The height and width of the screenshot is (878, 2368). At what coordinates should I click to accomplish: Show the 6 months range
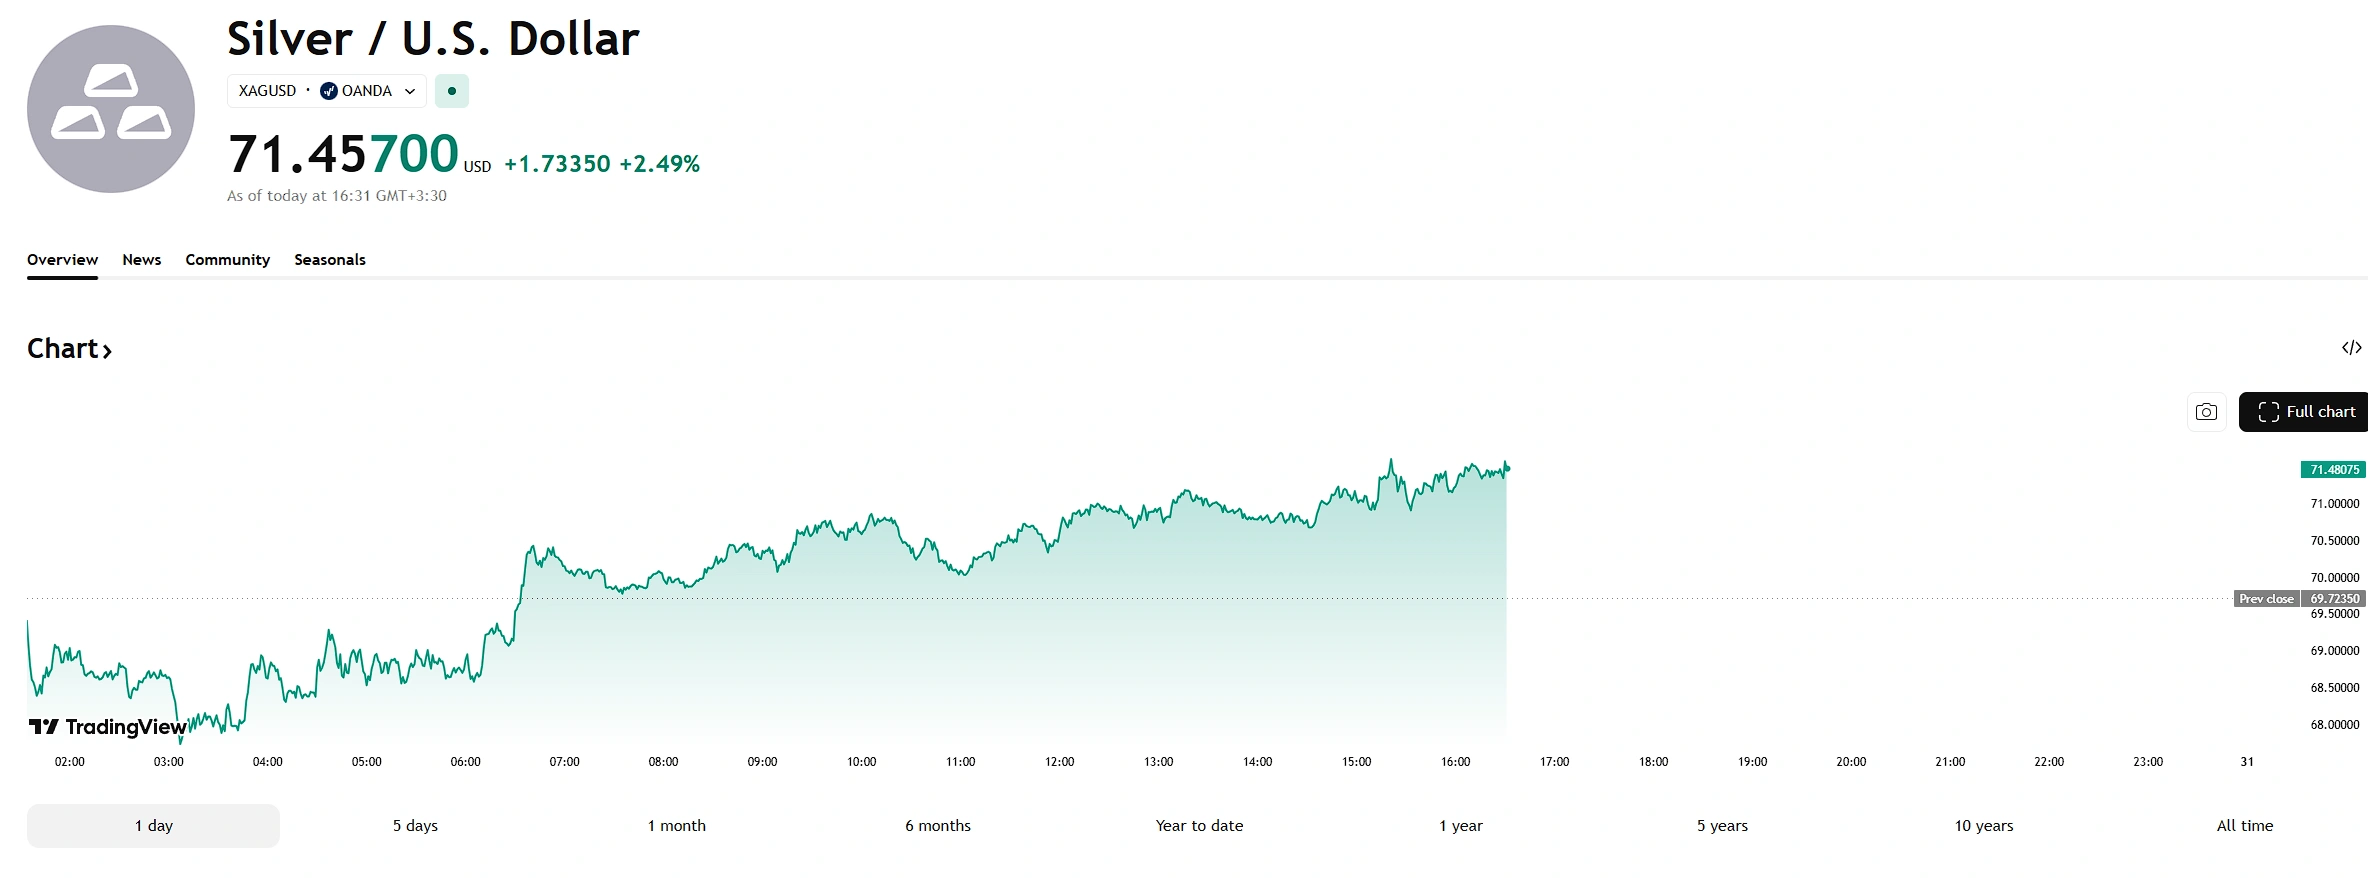pyautogui.click(x=938, y=826)
